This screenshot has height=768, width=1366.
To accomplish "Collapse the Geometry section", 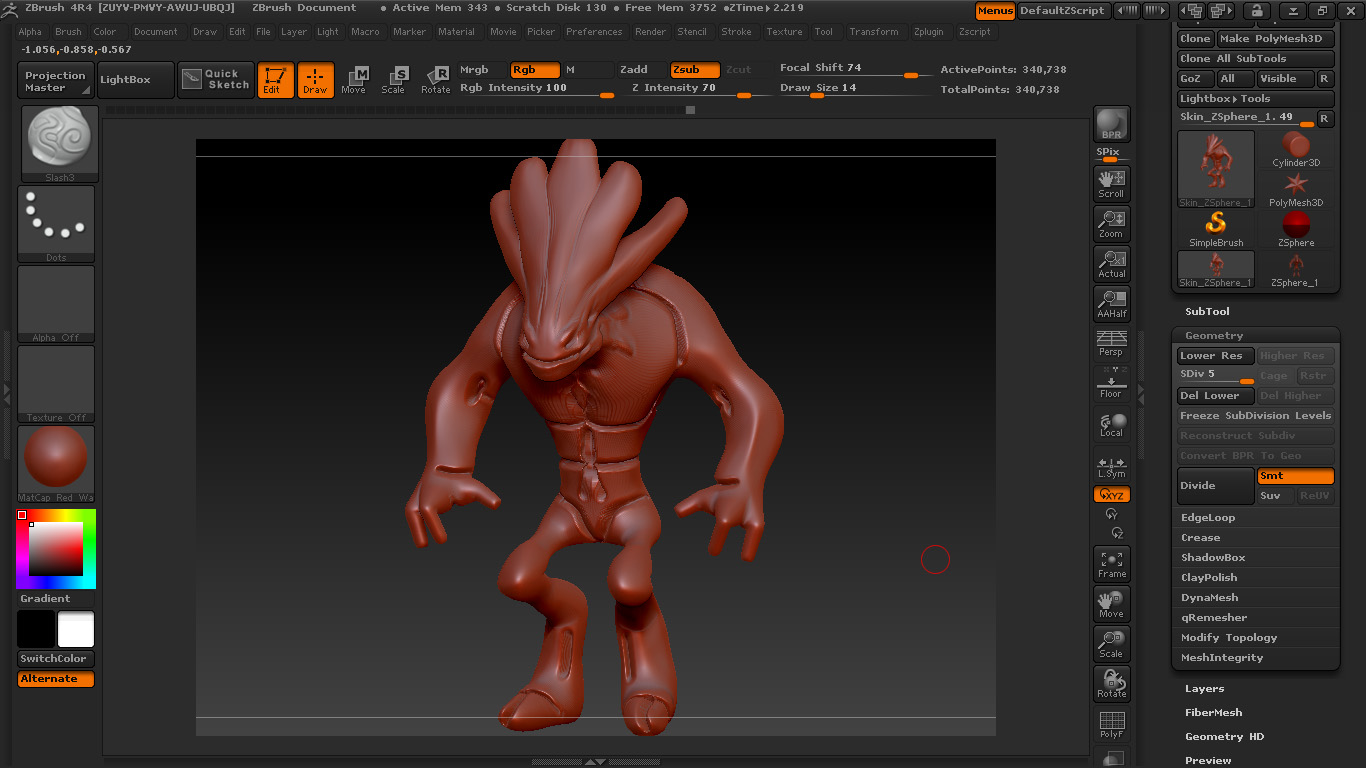I will point(1214,336).
